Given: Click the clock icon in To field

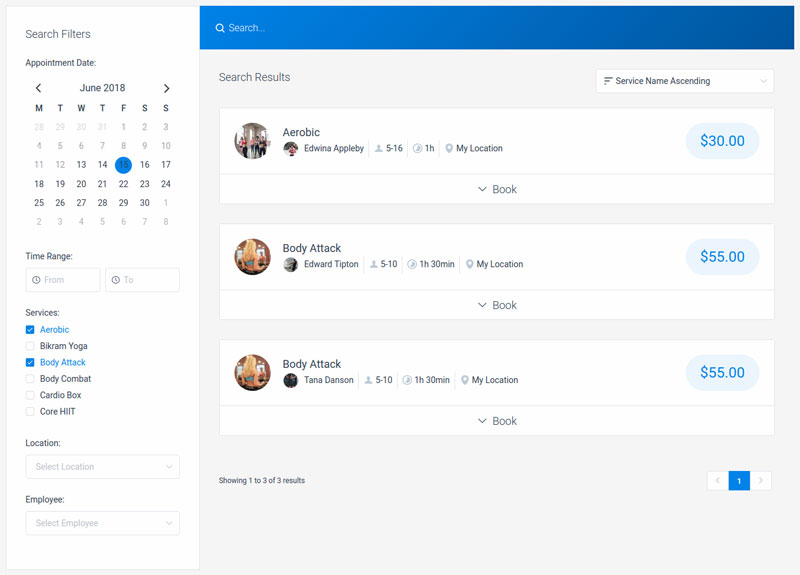Looking at the screenshot, I should pos(116,280).
